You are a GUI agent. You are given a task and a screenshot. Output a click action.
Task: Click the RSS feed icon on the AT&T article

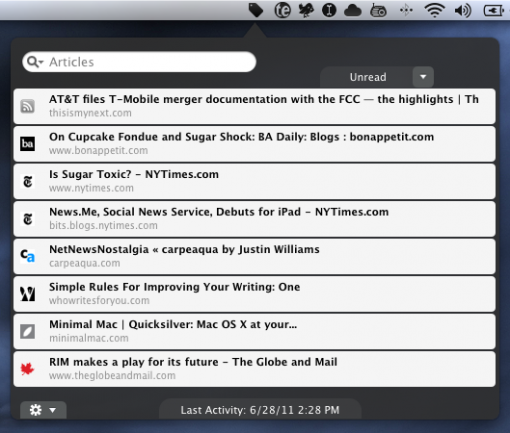tap(27, 106)
